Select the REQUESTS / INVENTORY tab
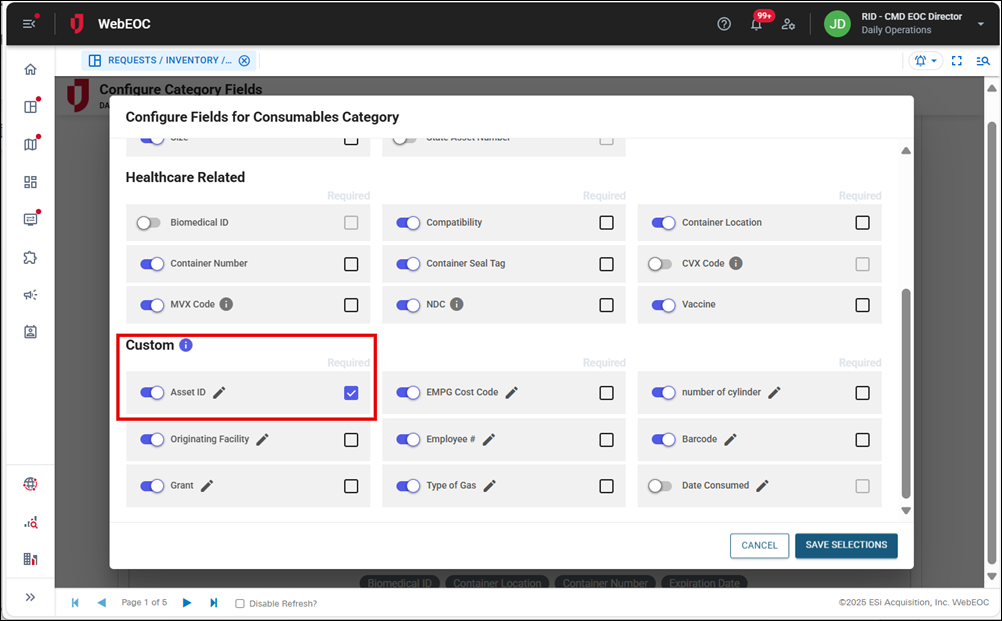 (168, 60)
